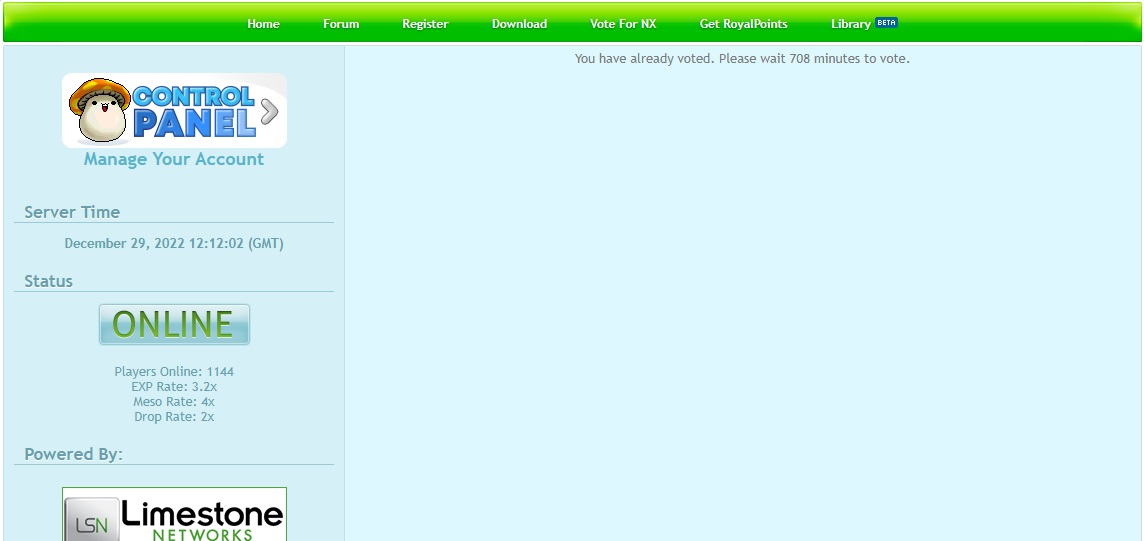Image resolution: width=1144 pixels, height=541 pixels.
Task: Click the Players Online count text
Action: tap(174, 371)
